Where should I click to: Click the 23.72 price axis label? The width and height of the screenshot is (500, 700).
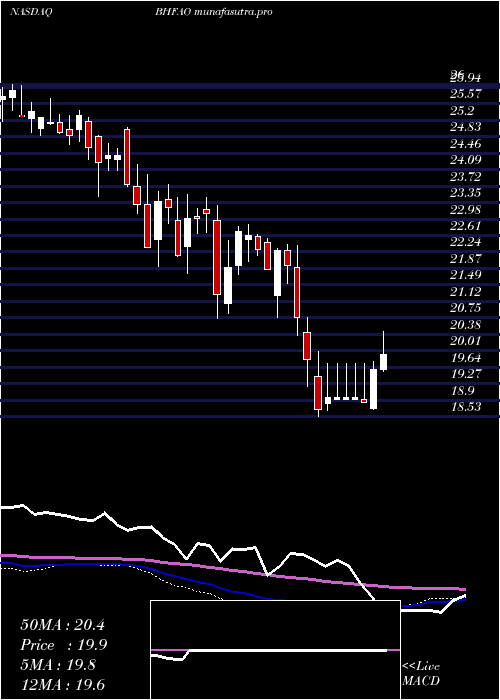[x=465, y=177]
